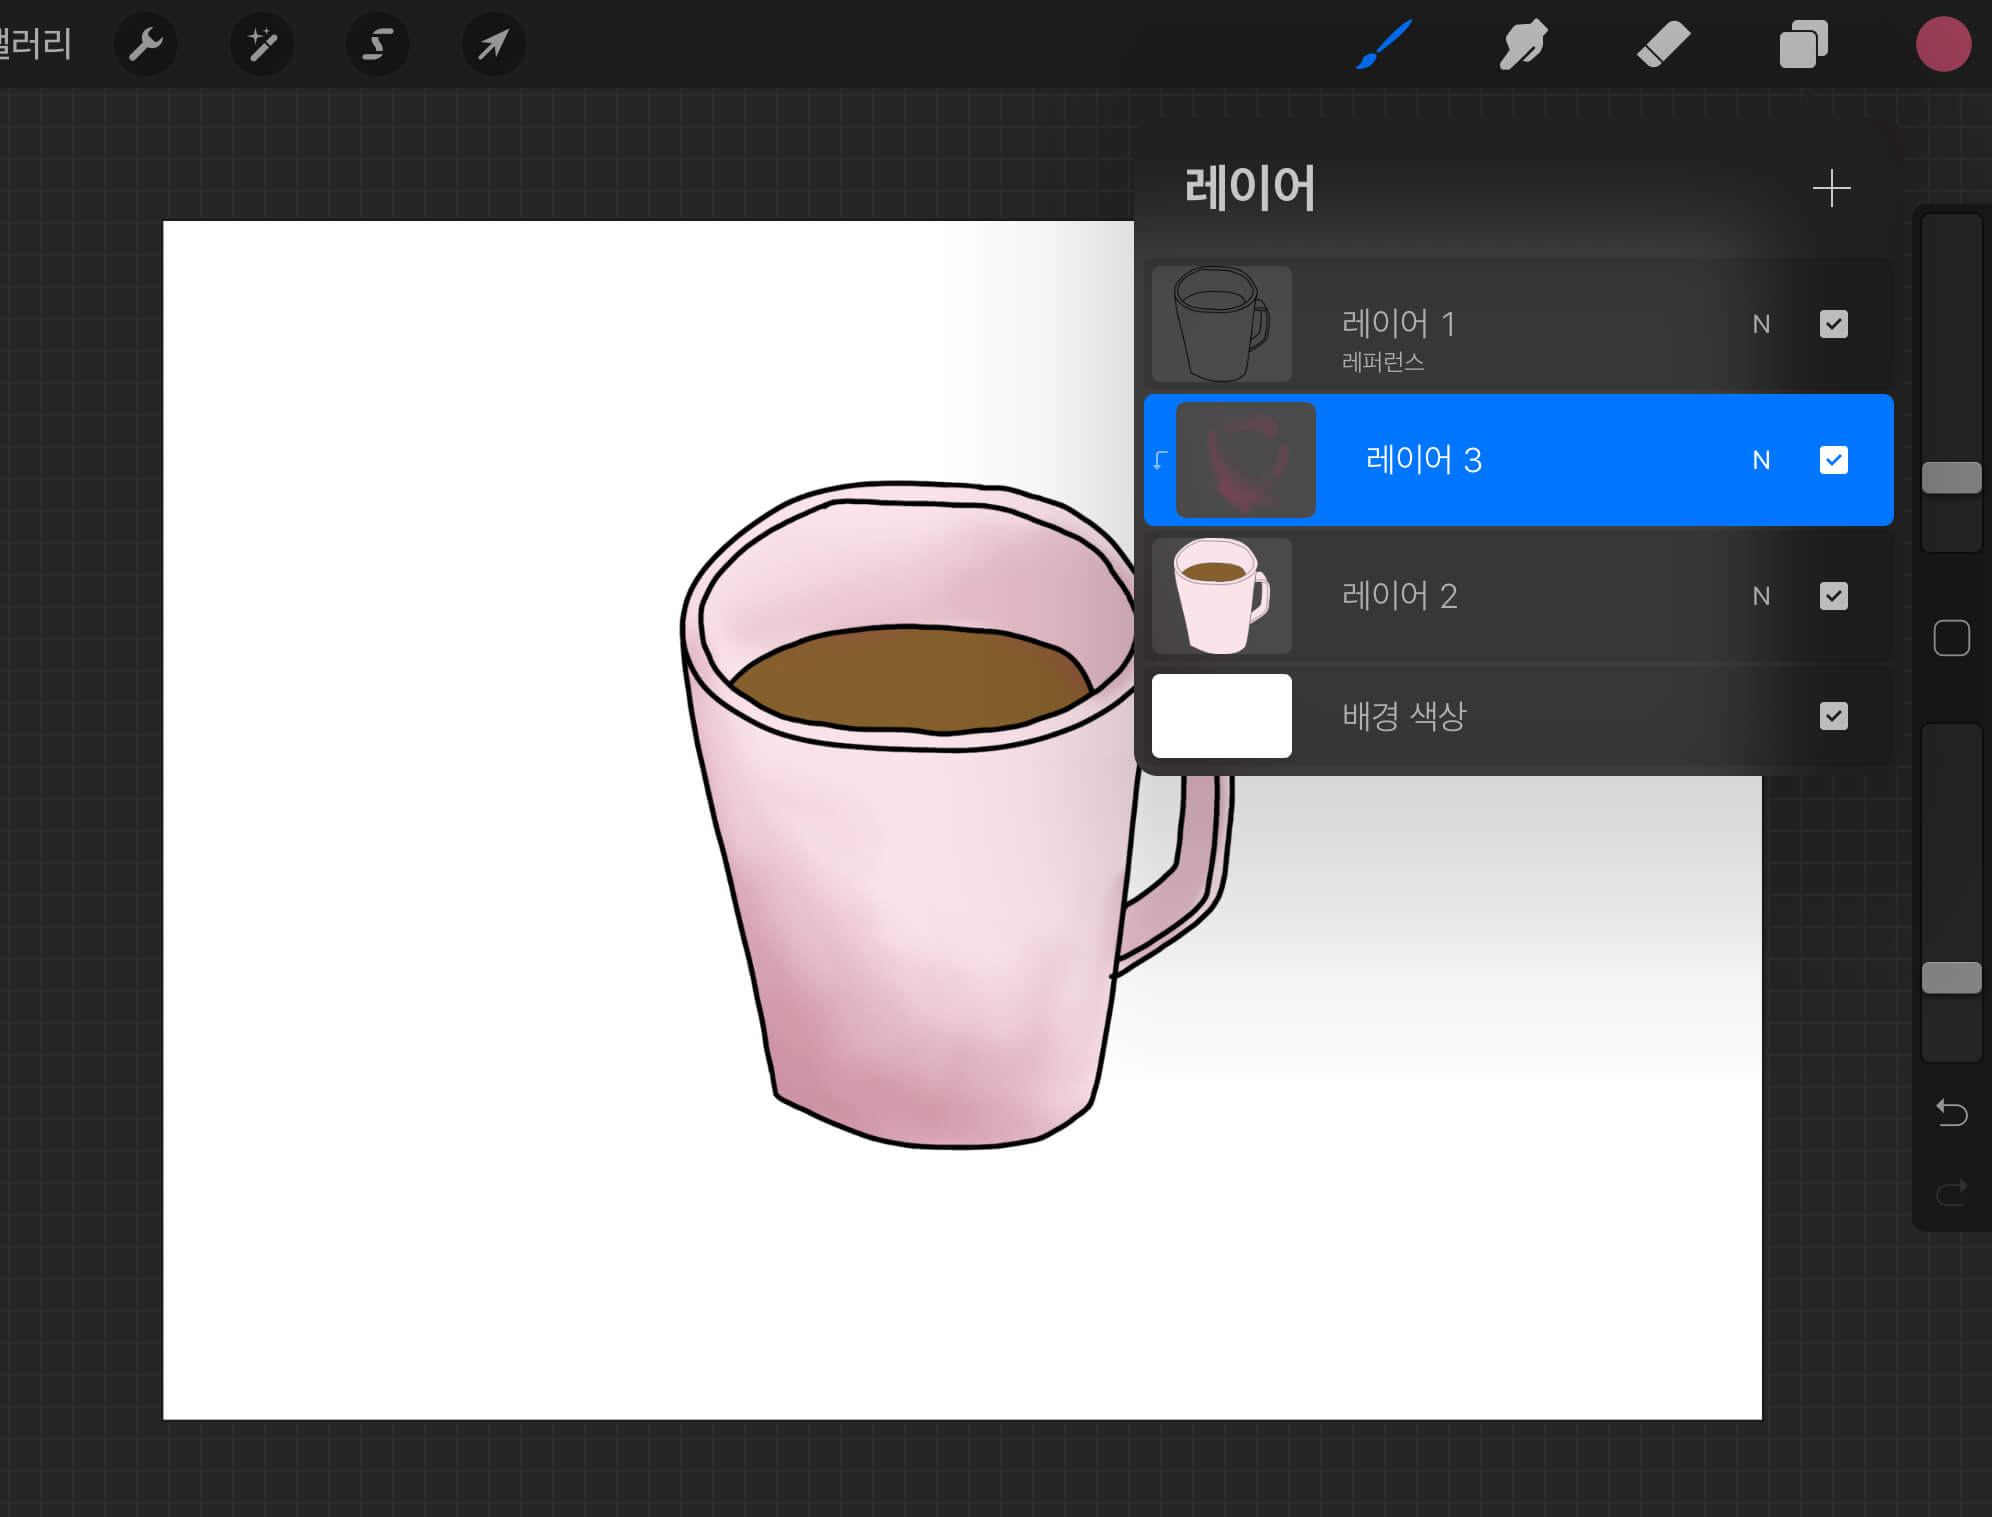Hide 레이어 1 visibility checkbox

[1833, 324]
